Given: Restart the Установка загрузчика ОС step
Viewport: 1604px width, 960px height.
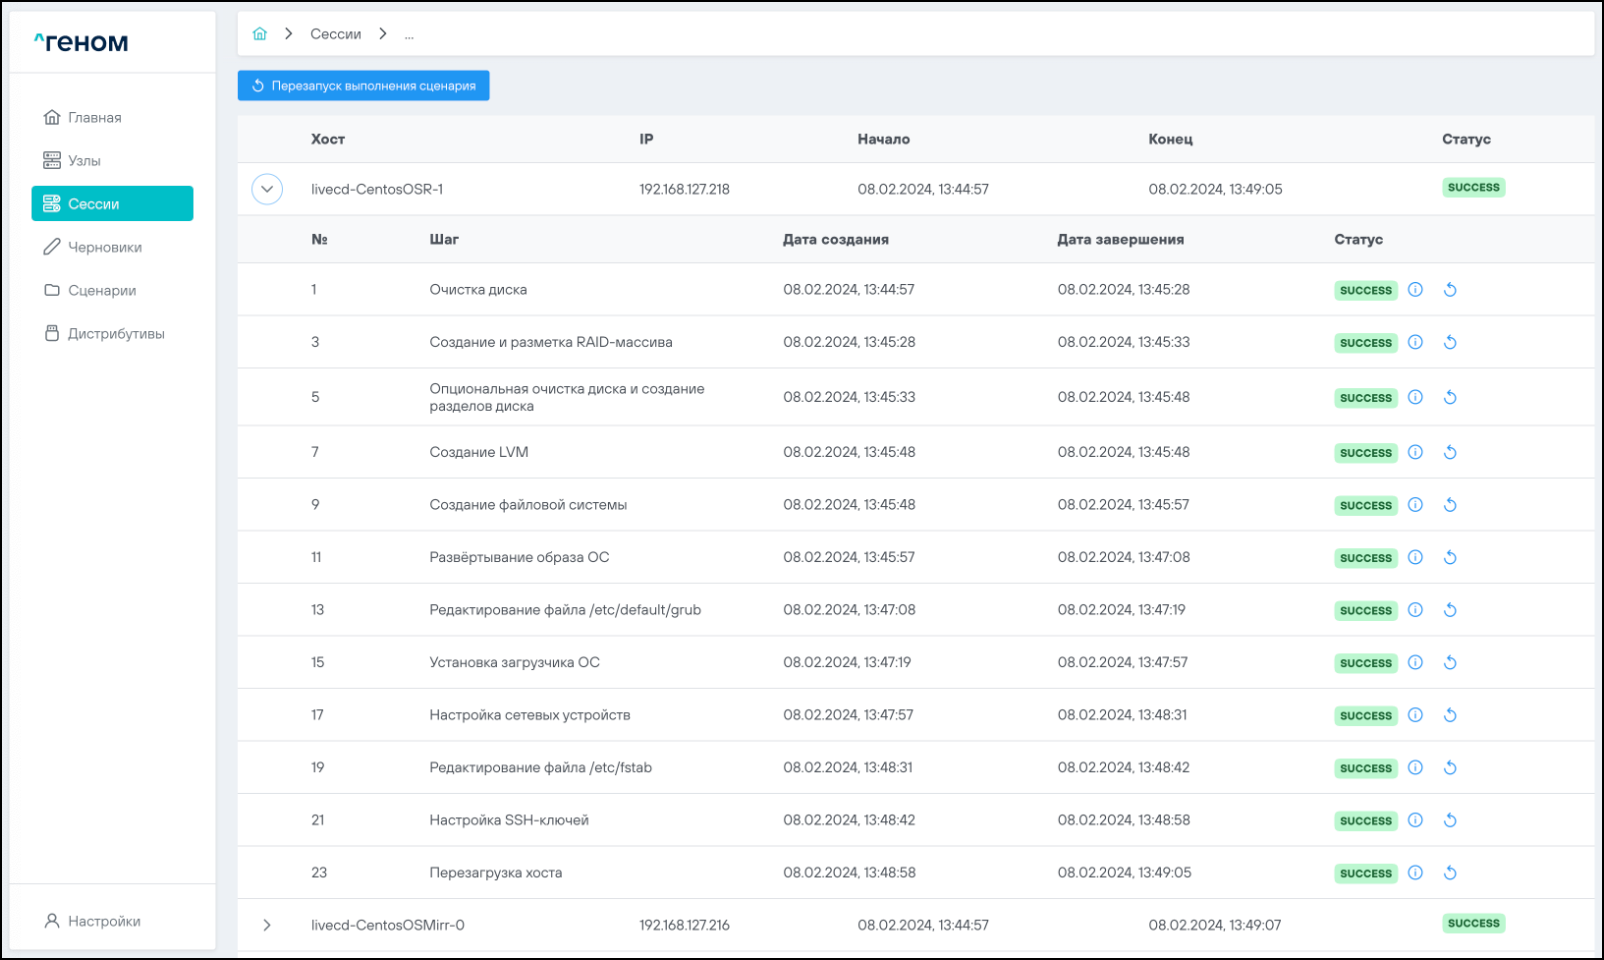Looking at the screenshot, I should click(x=1450, y=663).
